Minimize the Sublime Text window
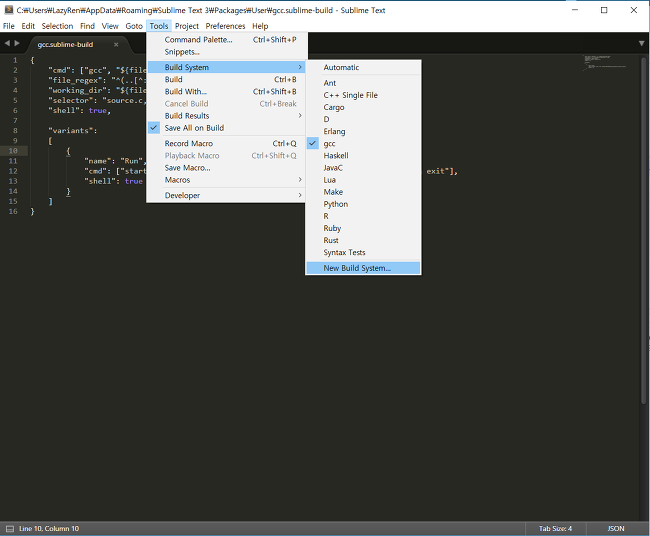The width and height of the screenshot is (650, 536). pyautogui.click(x=575, y=10)
